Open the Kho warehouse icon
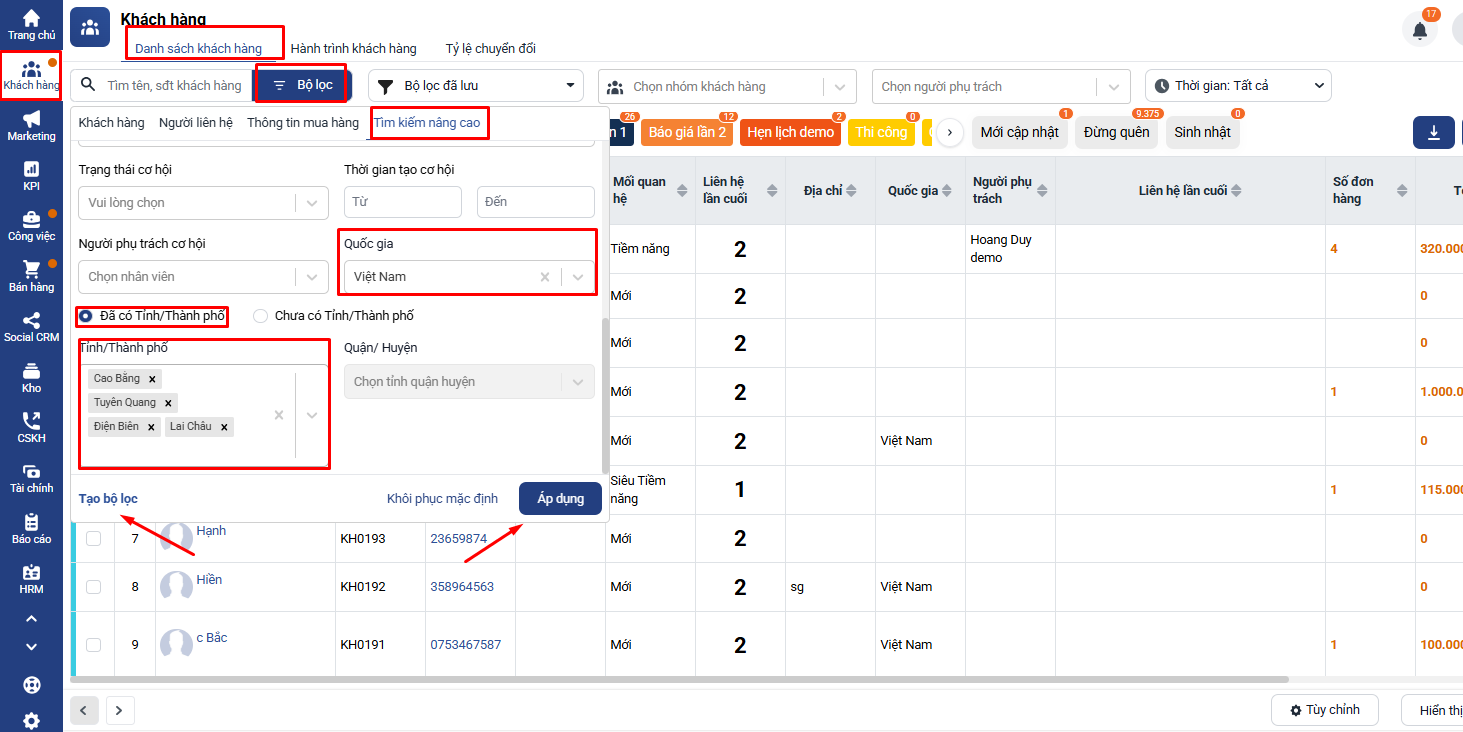Screen dimensions: 1463x732 coord(31,377)
